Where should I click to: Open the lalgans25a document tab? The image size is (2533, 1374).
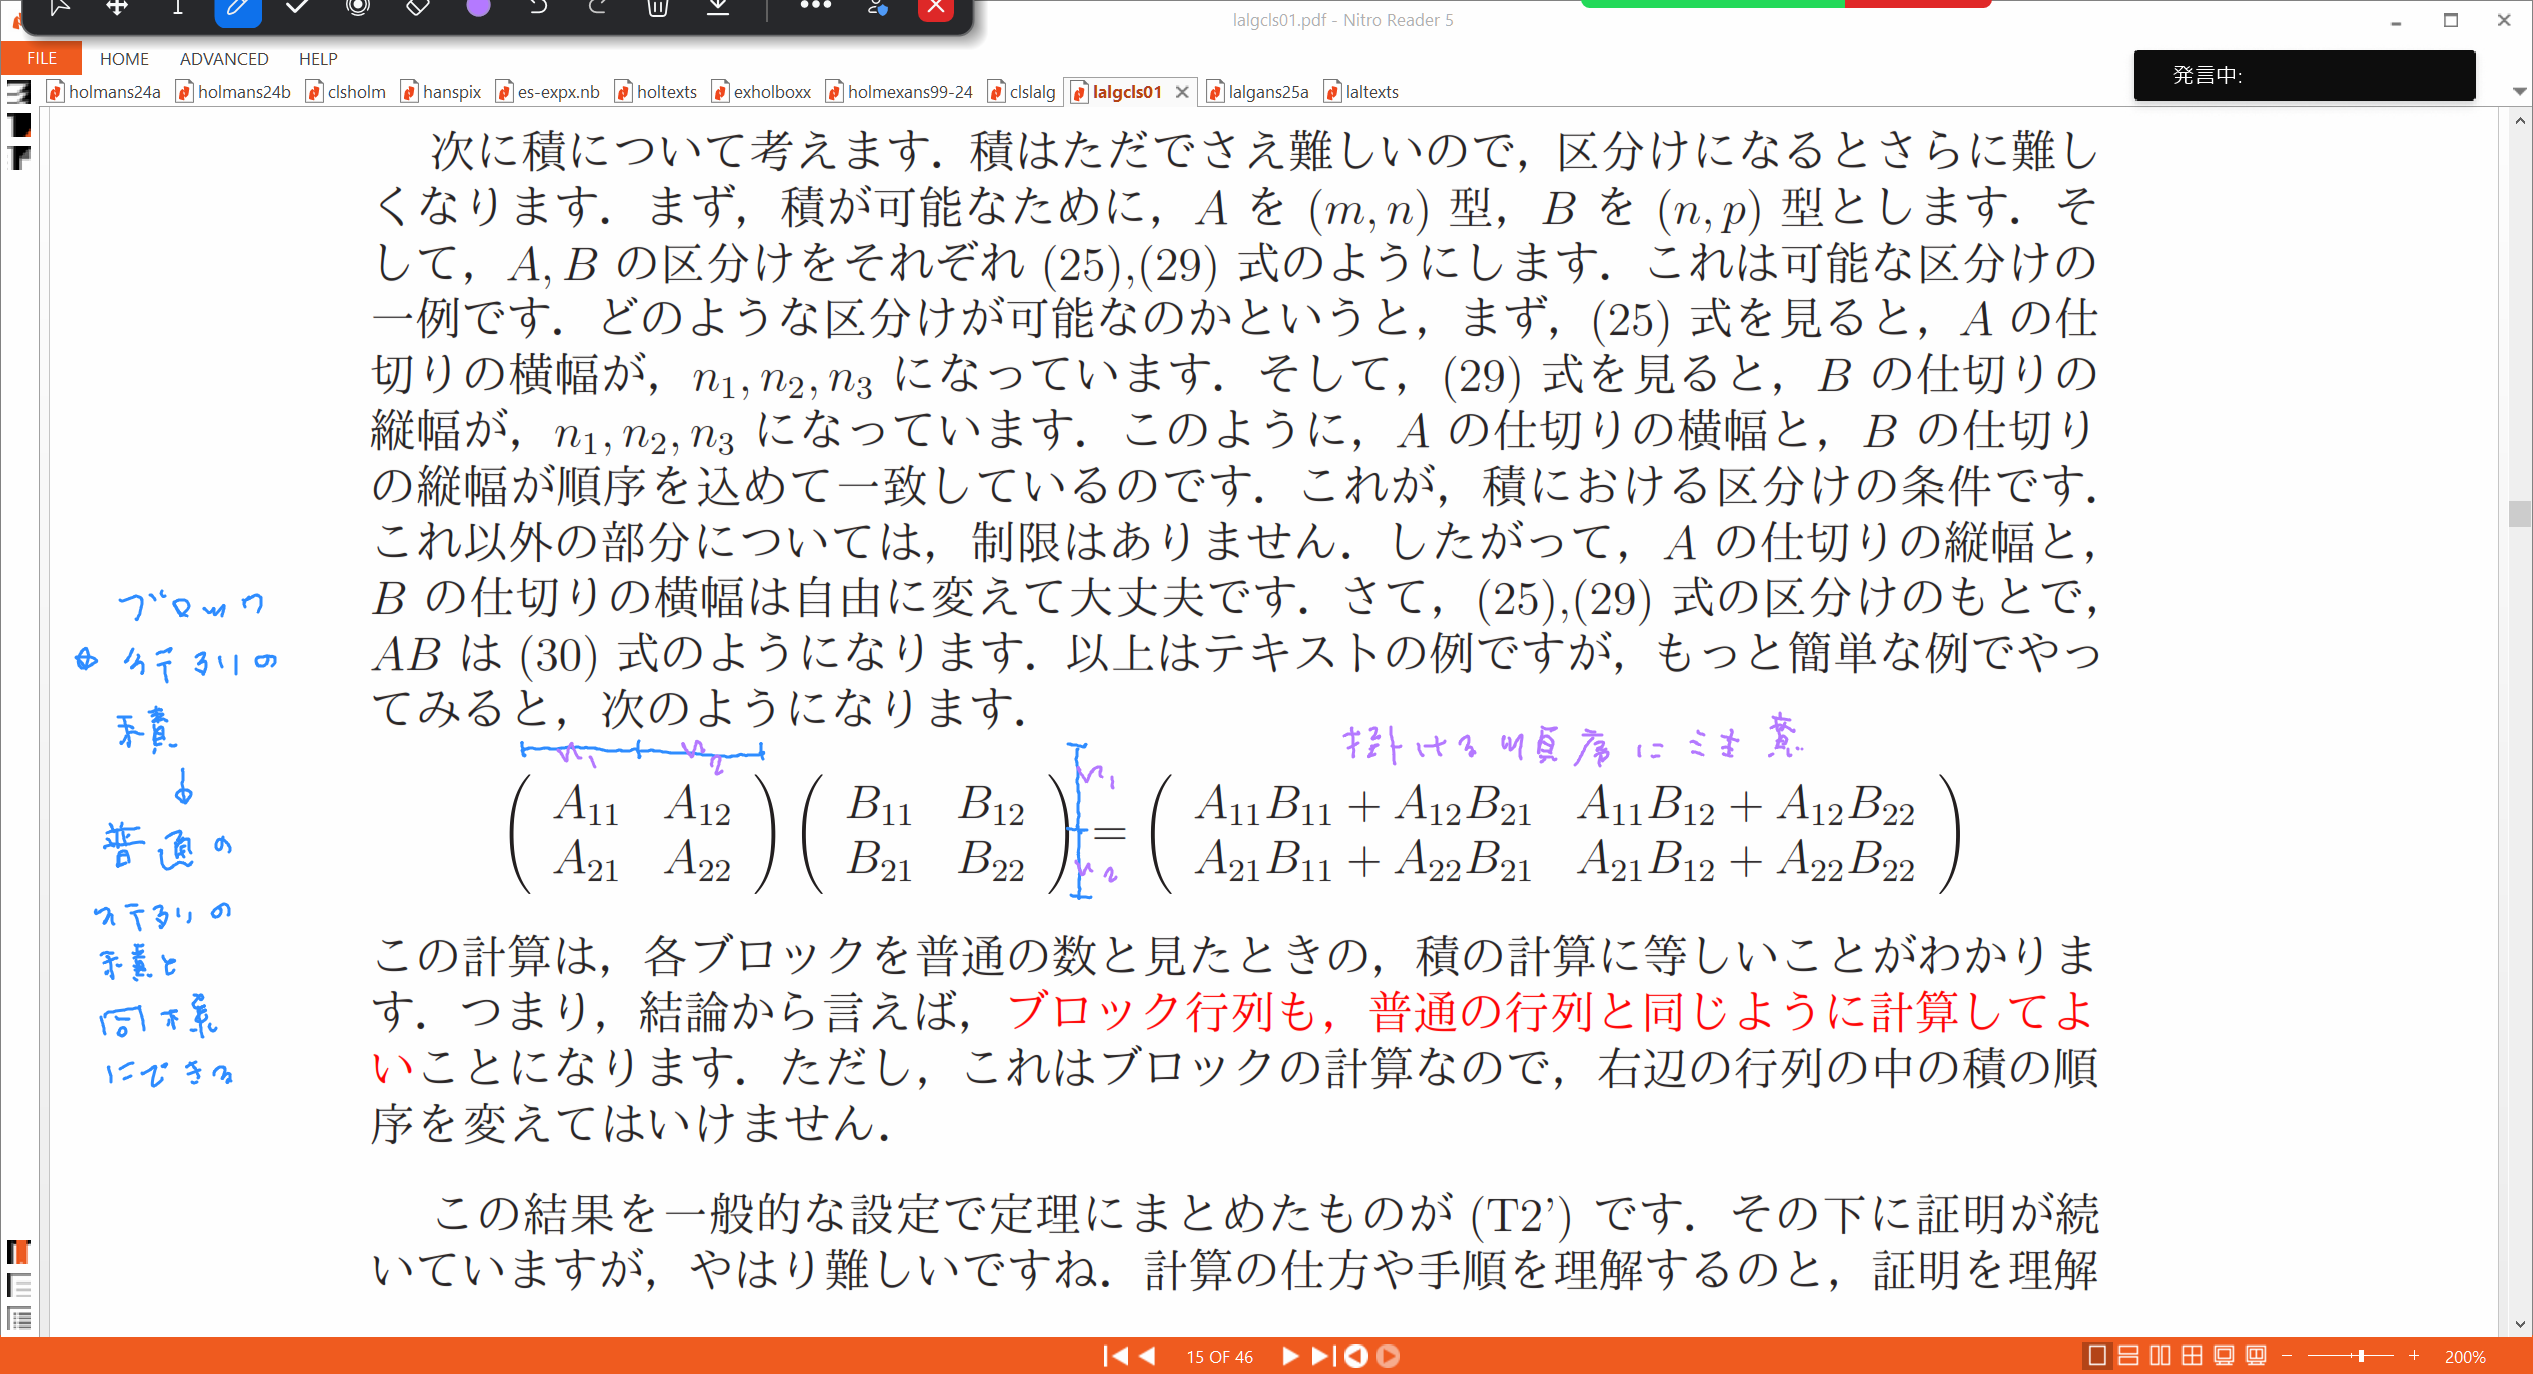tap(1258, 92)
